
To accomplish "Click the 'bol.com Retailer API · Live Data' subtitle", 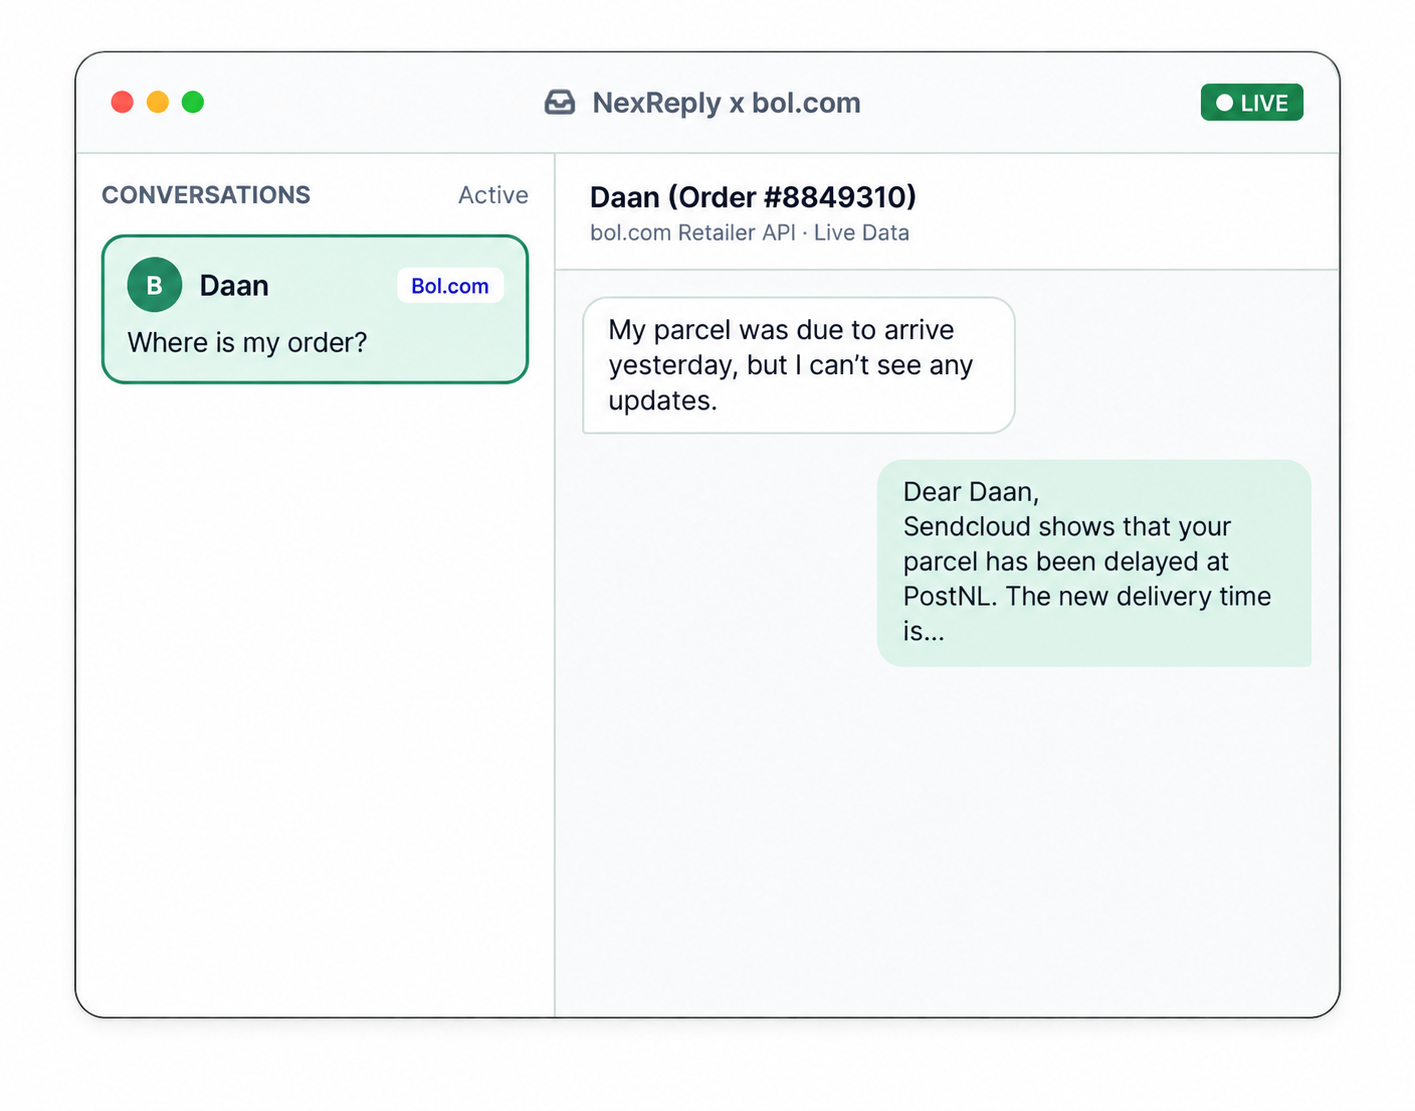I will 749,233.
